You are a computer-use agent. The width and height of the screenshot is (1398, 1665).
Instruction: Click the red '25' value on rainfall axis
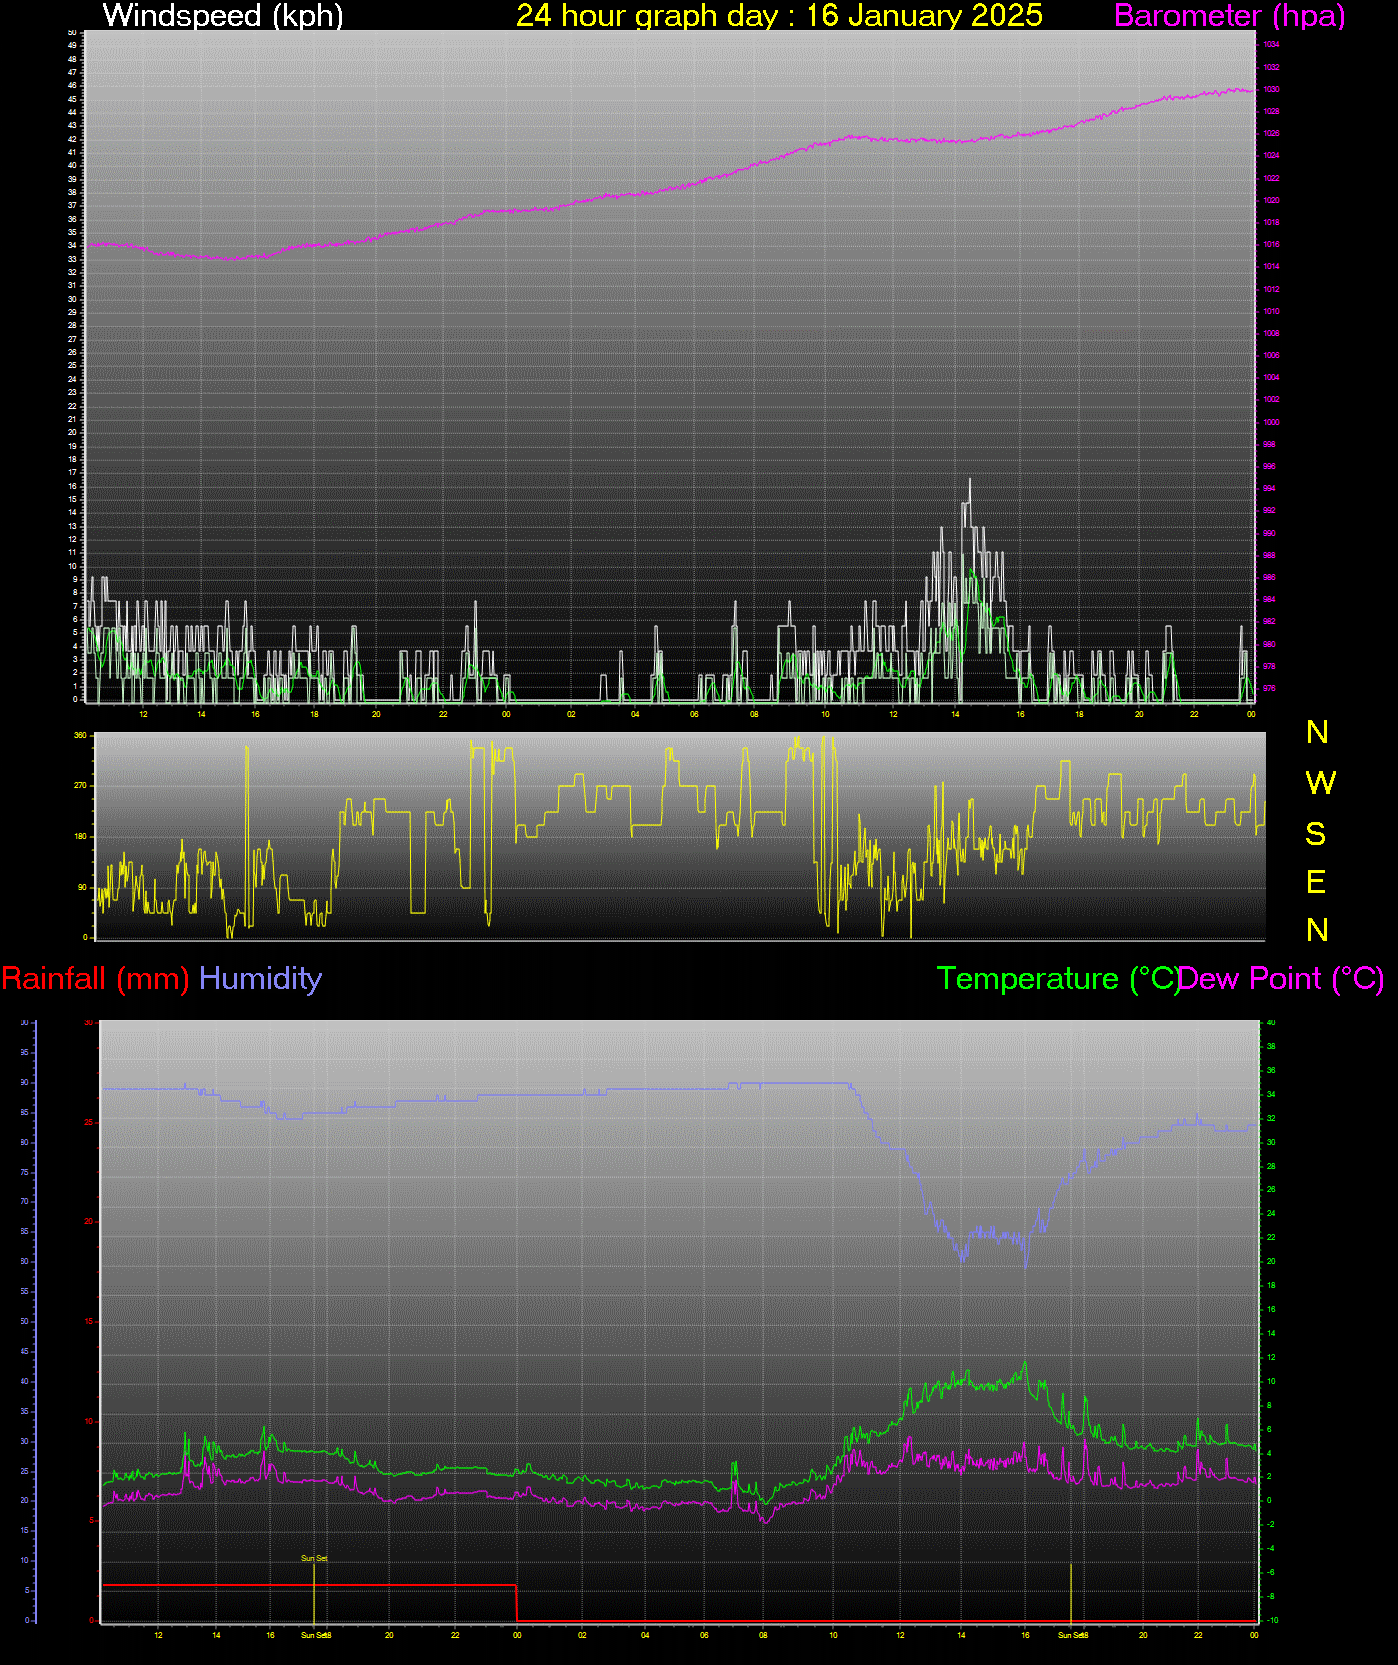[88, 1122]
